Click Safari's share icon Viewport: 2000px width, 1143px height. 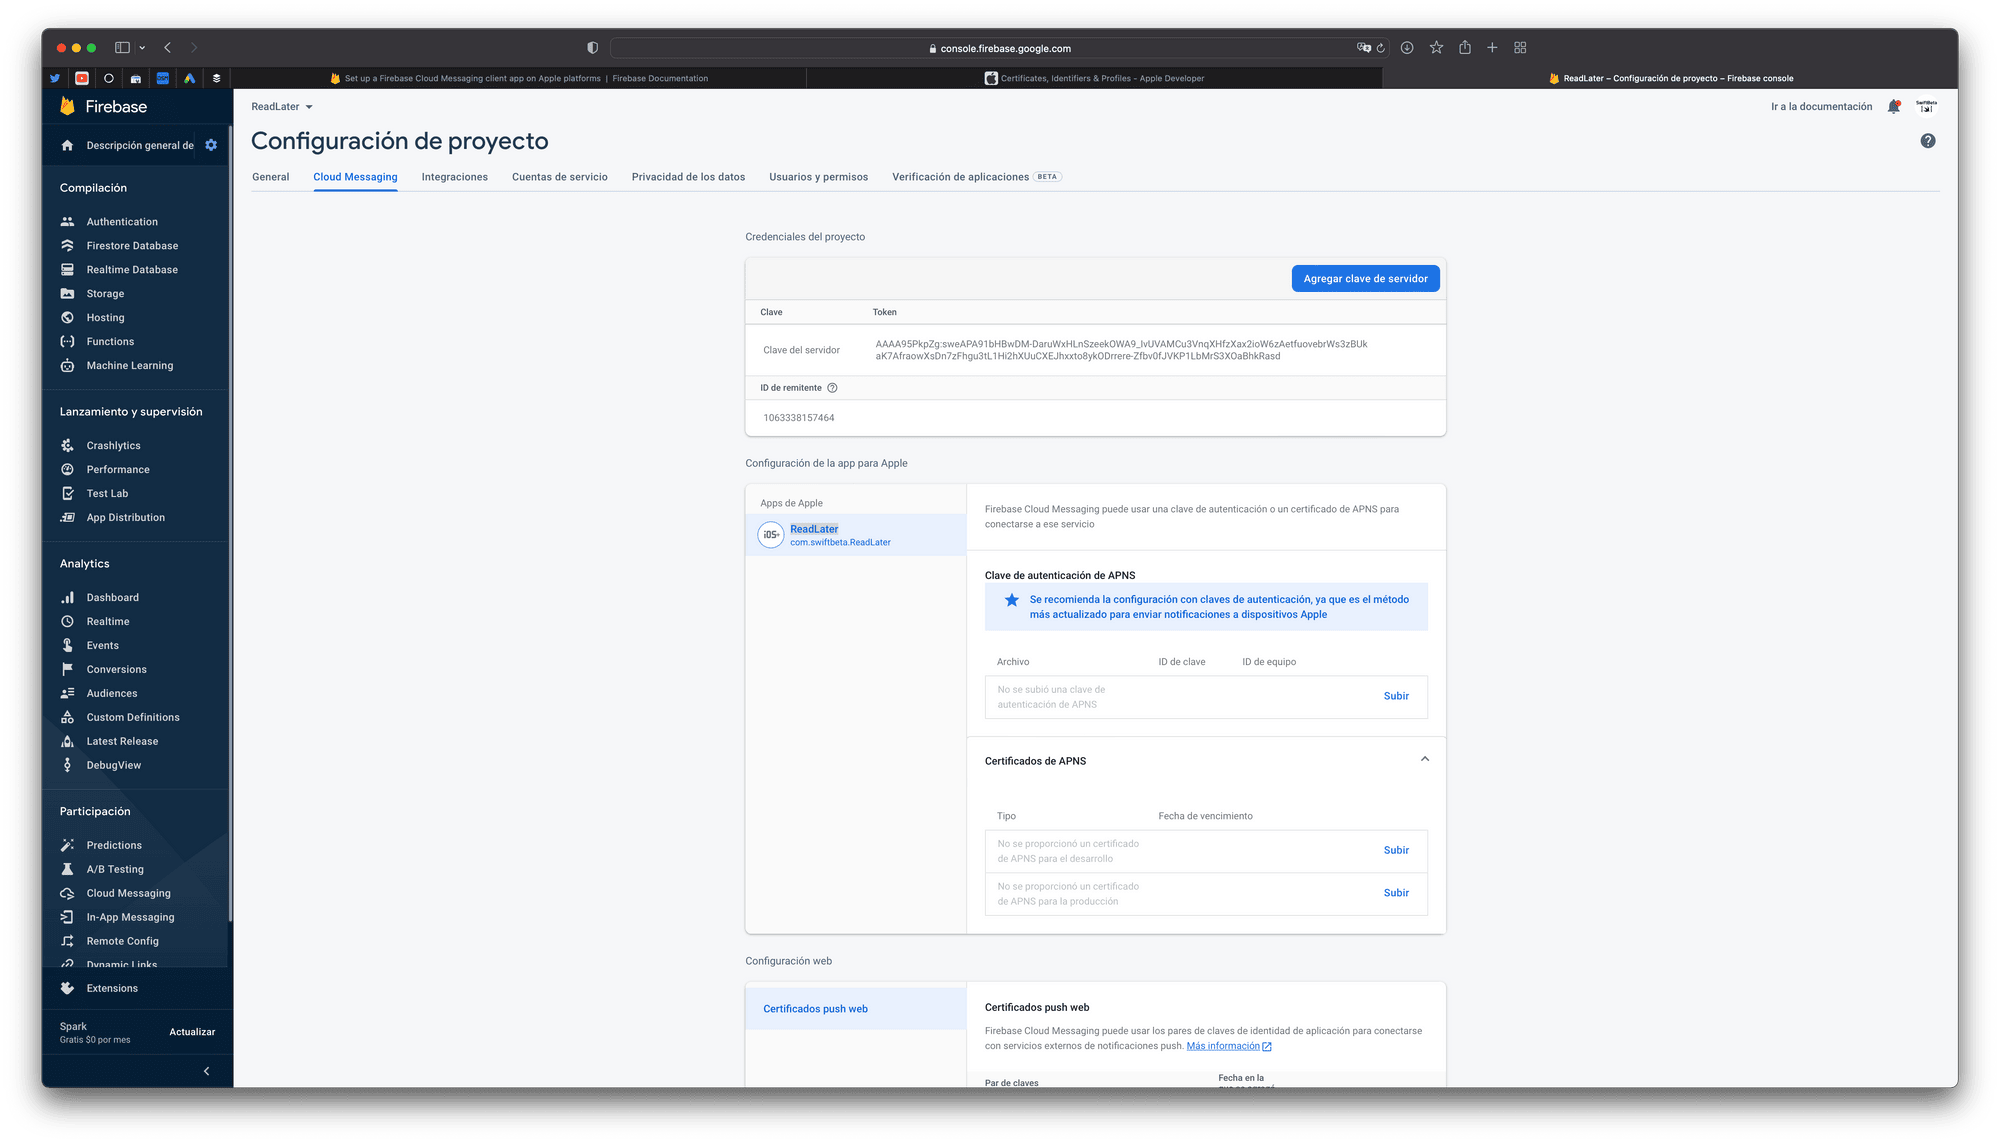pyautogui.click(x=1464, y=48)
